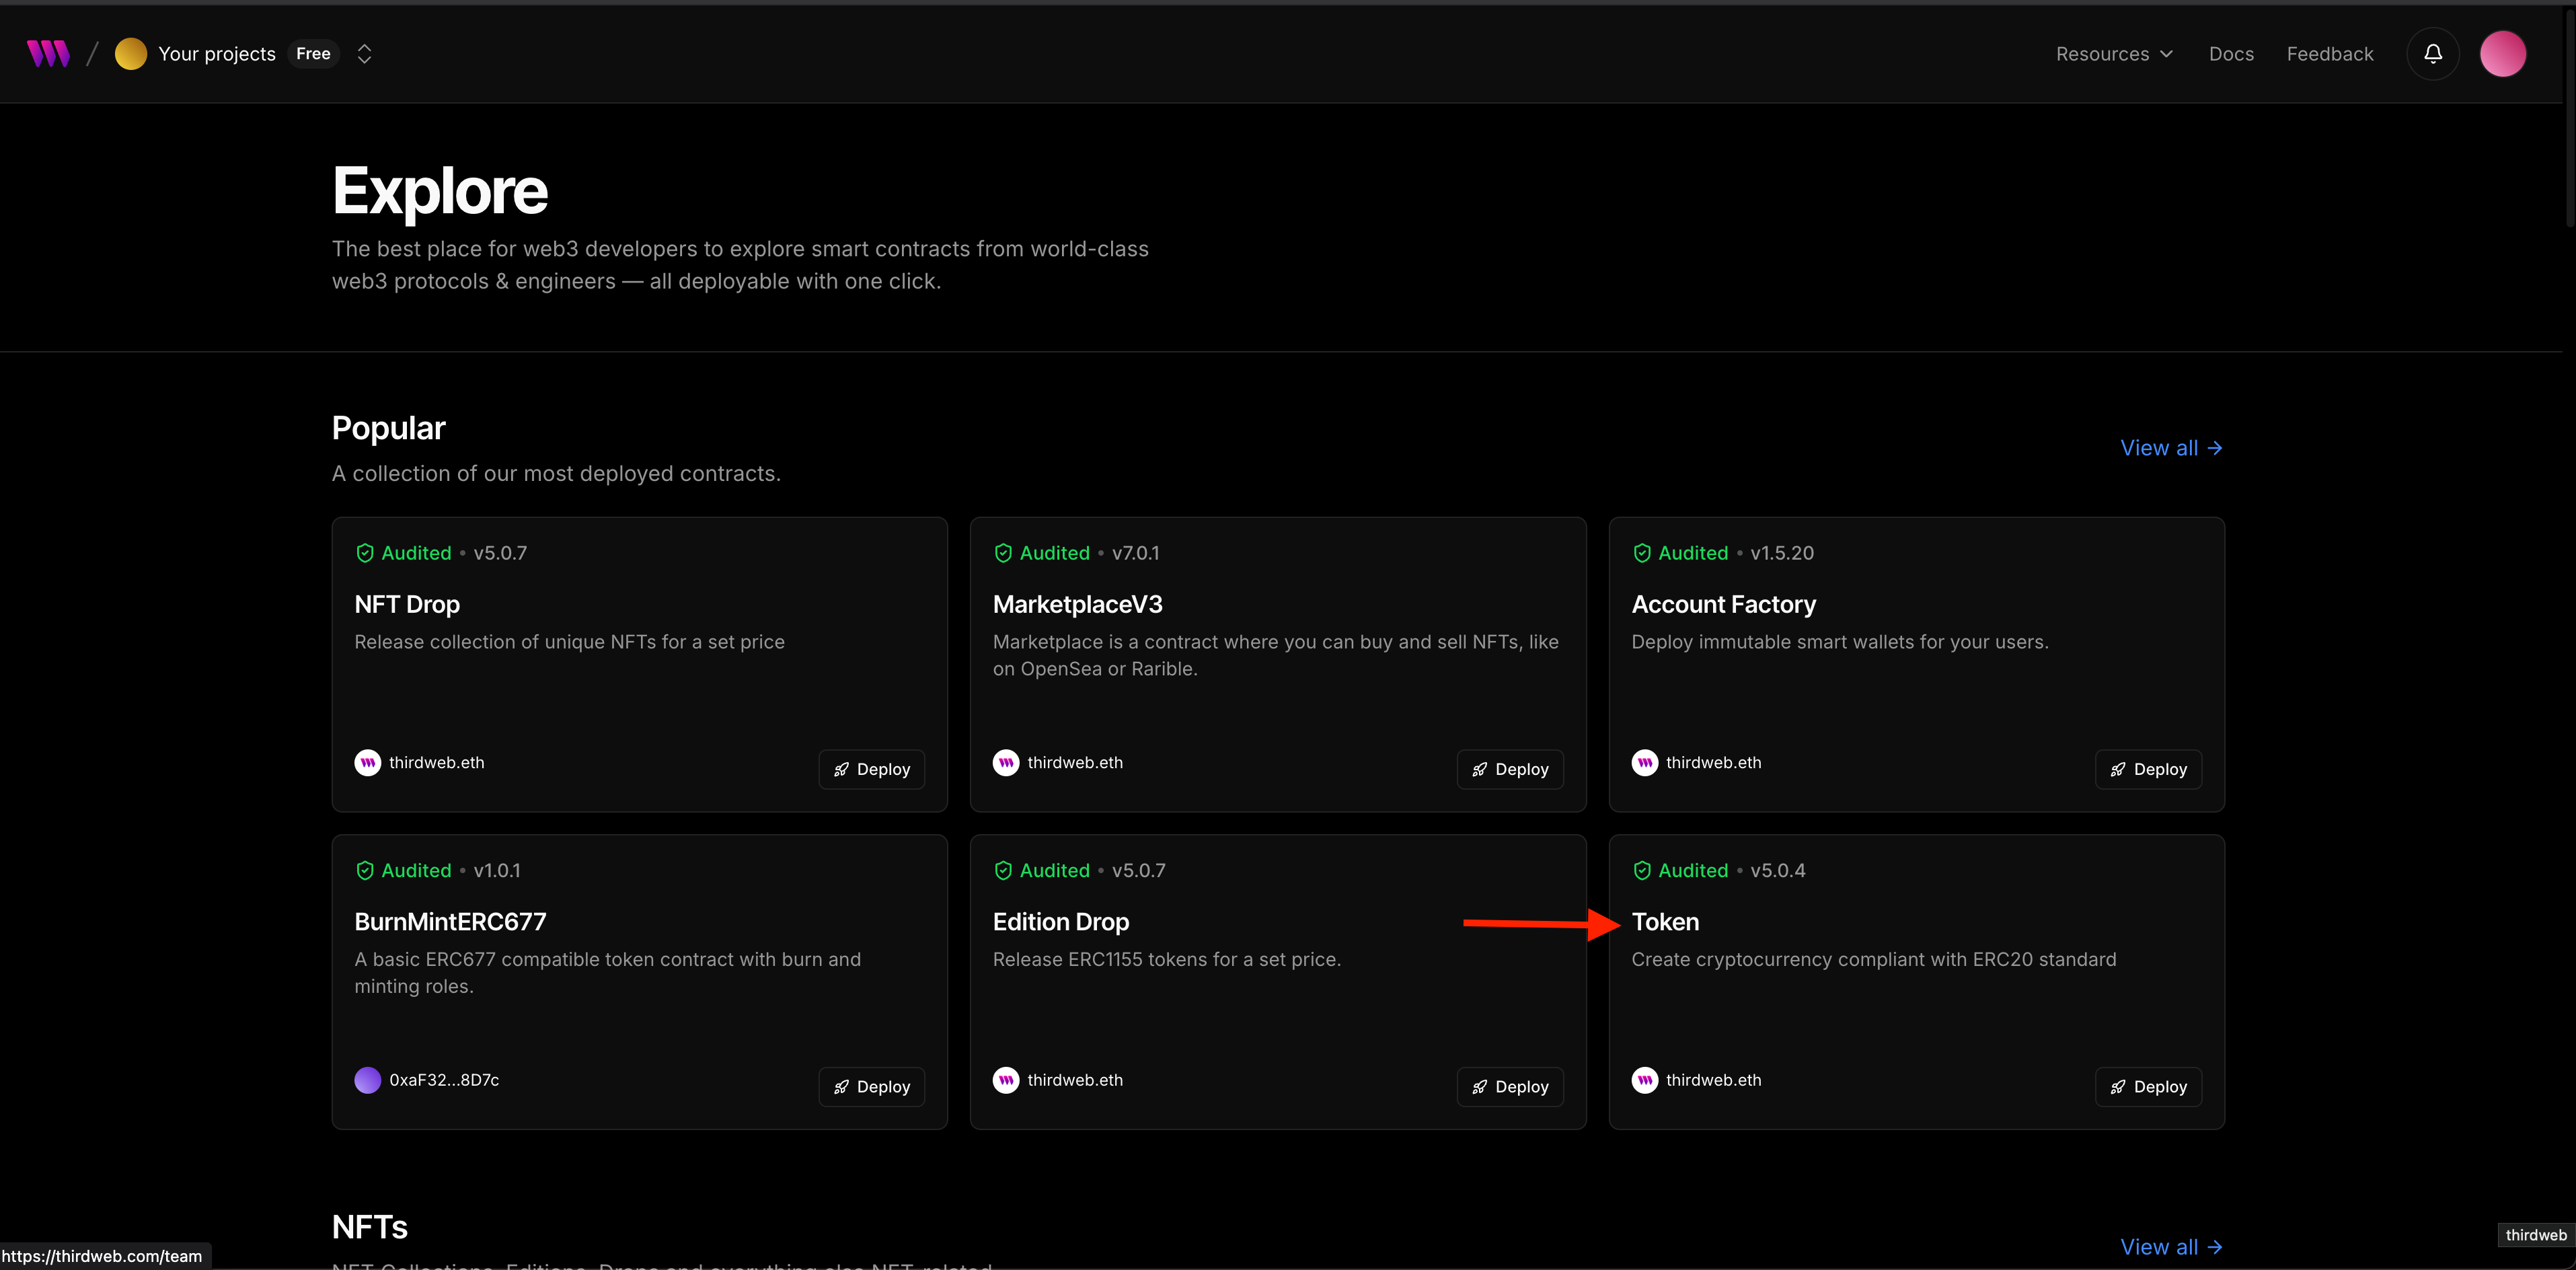Deploy the NFT Drop contract
Viewport: 2576px width, 1270px height.
[871, 769]
